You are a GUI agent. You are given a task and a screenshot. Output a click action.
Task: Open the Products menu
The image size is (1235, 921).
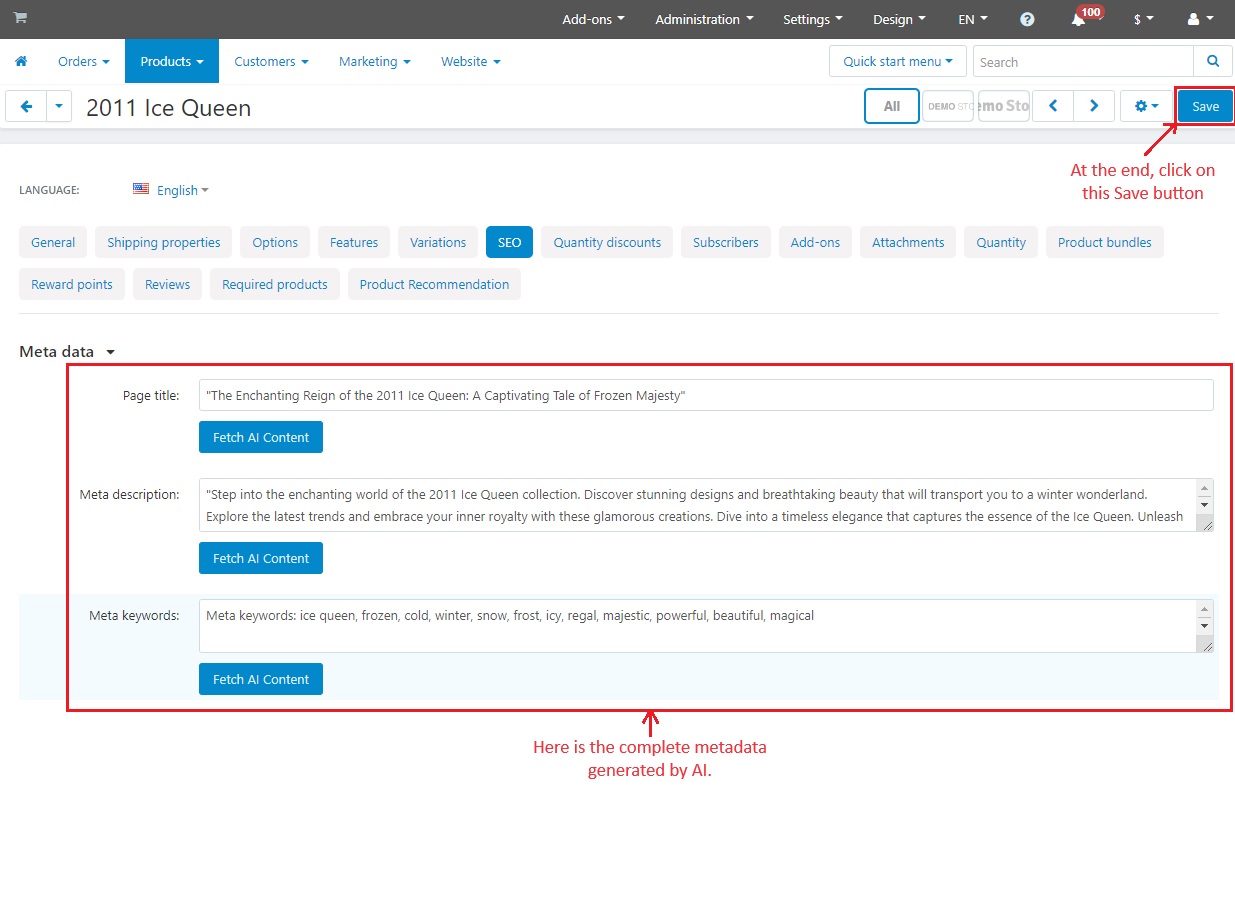[172, 61]
